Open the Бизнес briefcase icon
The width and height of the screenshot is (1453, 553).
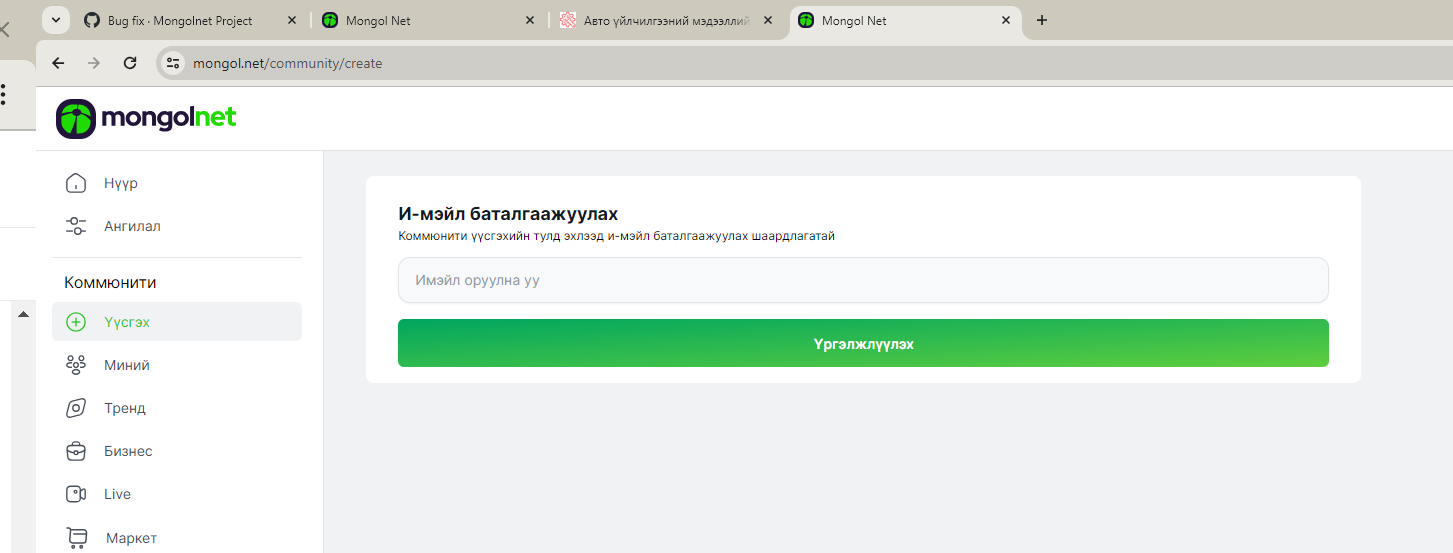click(x=75, y=451)
